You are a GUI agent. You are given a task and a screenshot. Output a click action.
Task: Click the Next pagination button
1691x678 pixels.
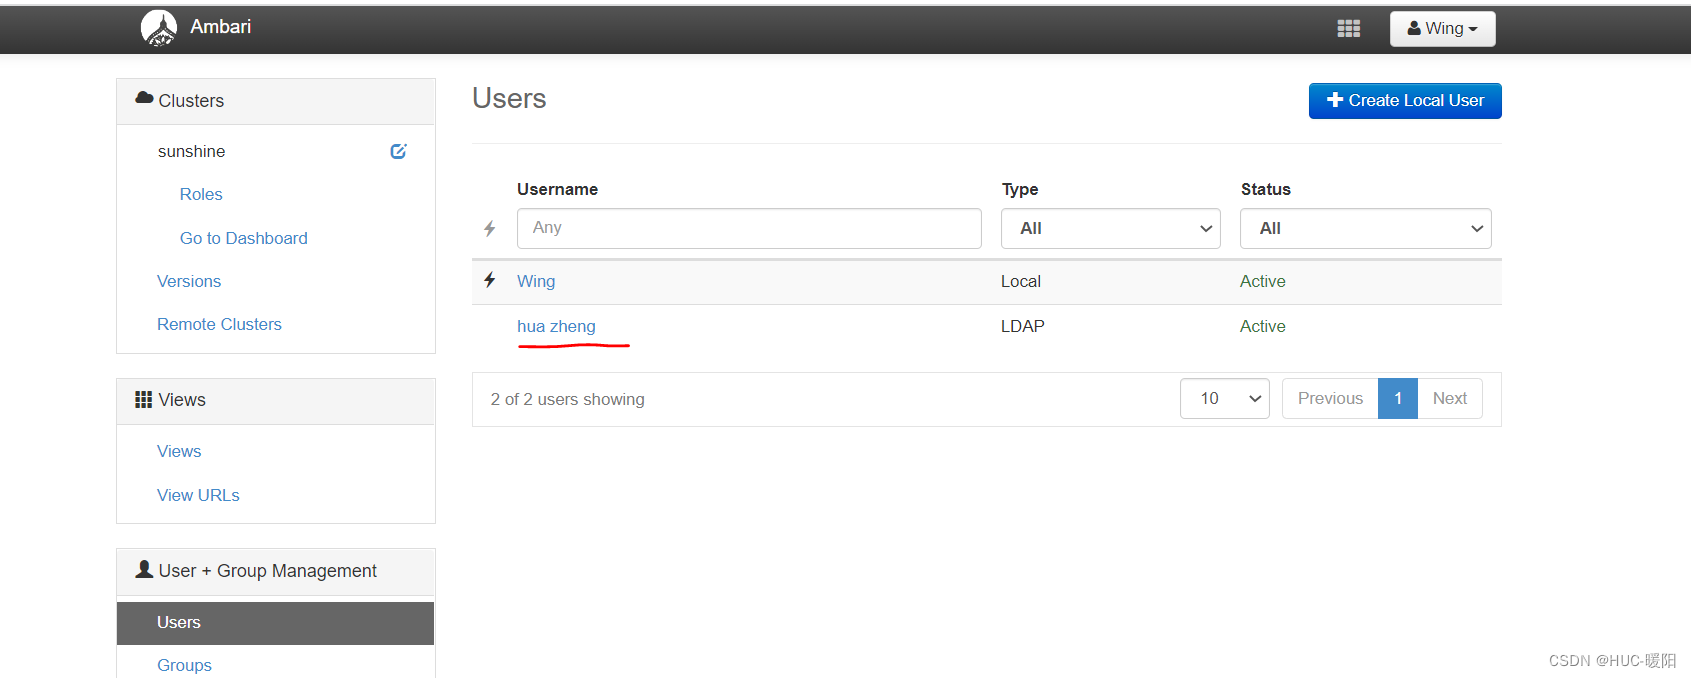tap(1450, 398)
